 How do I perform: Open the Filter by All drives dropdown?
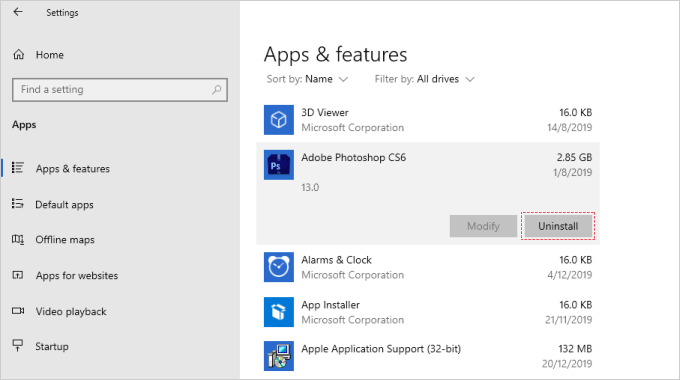tap(425, 79)
